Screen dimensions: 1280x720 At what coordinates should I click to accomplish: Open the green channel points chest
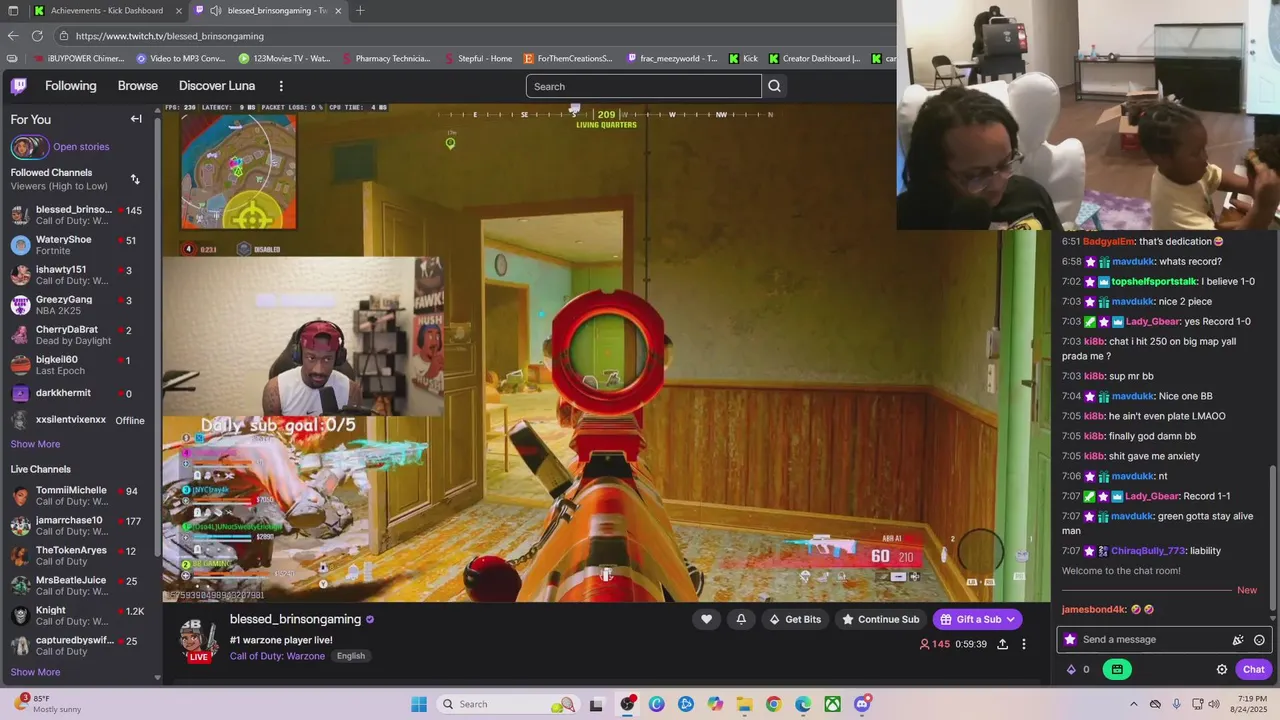click(x=1117, y=669)
